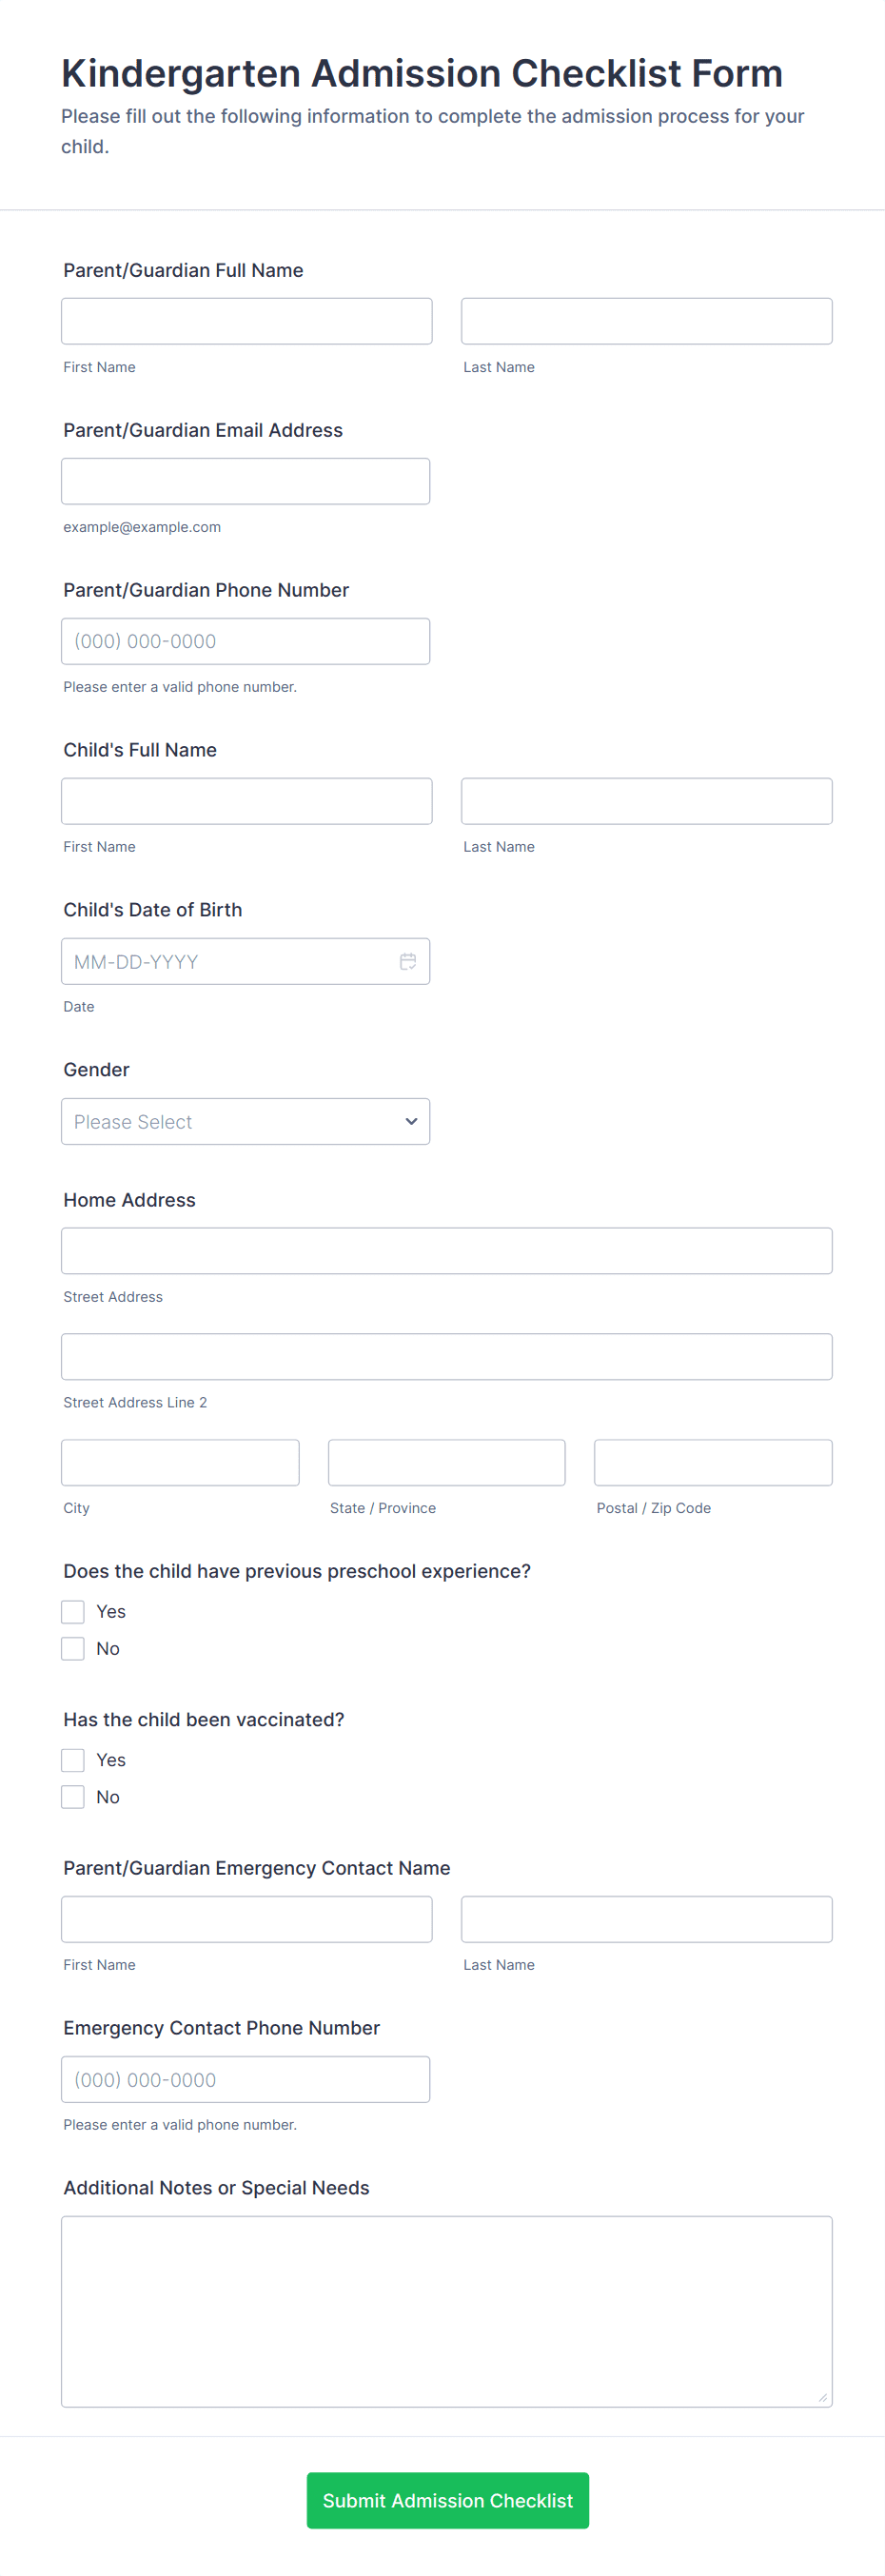Select the Emergency Contact Phone Number field
The image size is (885, 2576).
[246, 2079]
